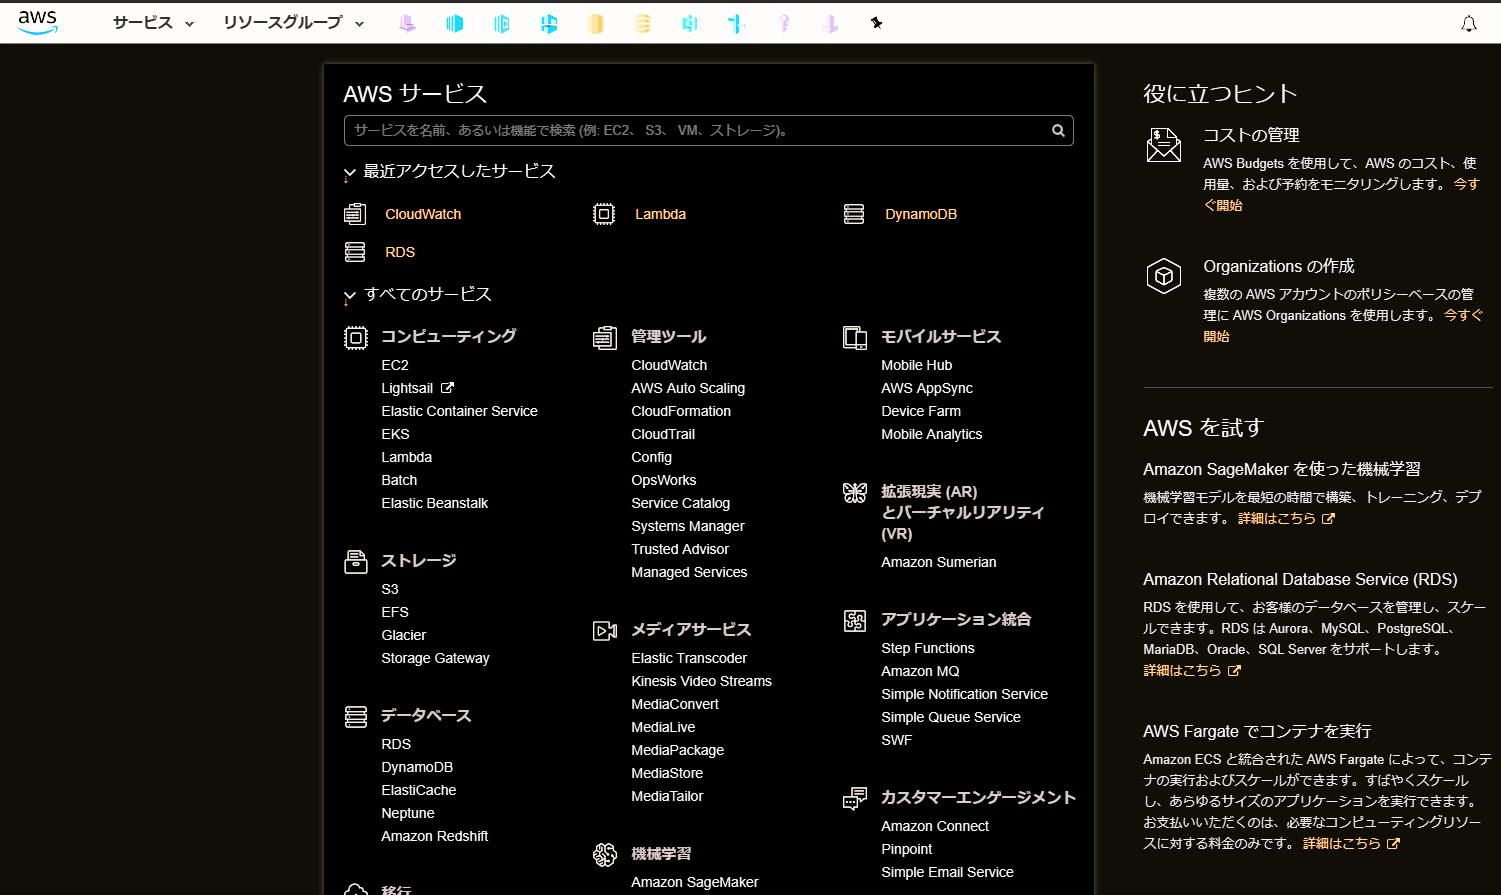Open Kinesis Video Streams
1501x895 pixels.
[x=701, y=681]
